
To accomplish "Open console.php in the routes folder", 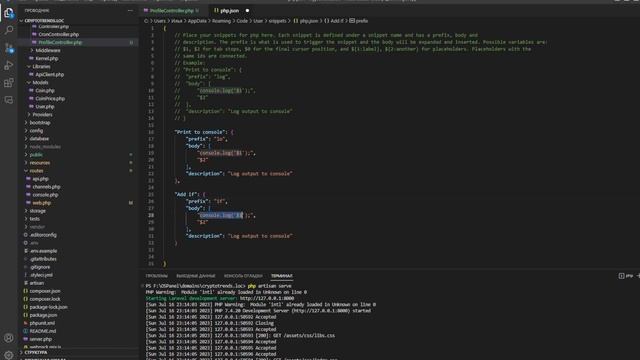I will tap(45, 195).
